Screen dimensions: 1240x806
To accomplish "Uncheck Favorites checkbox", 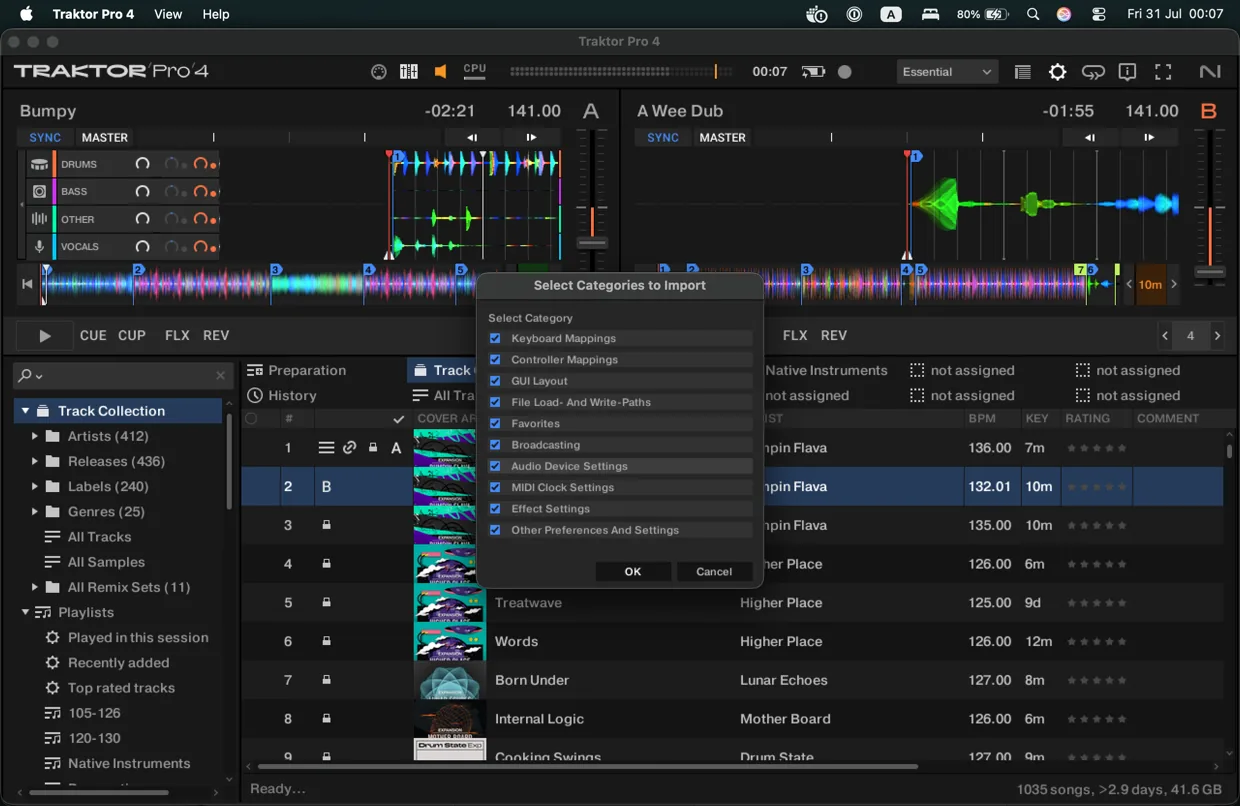I will click(495, 423).
